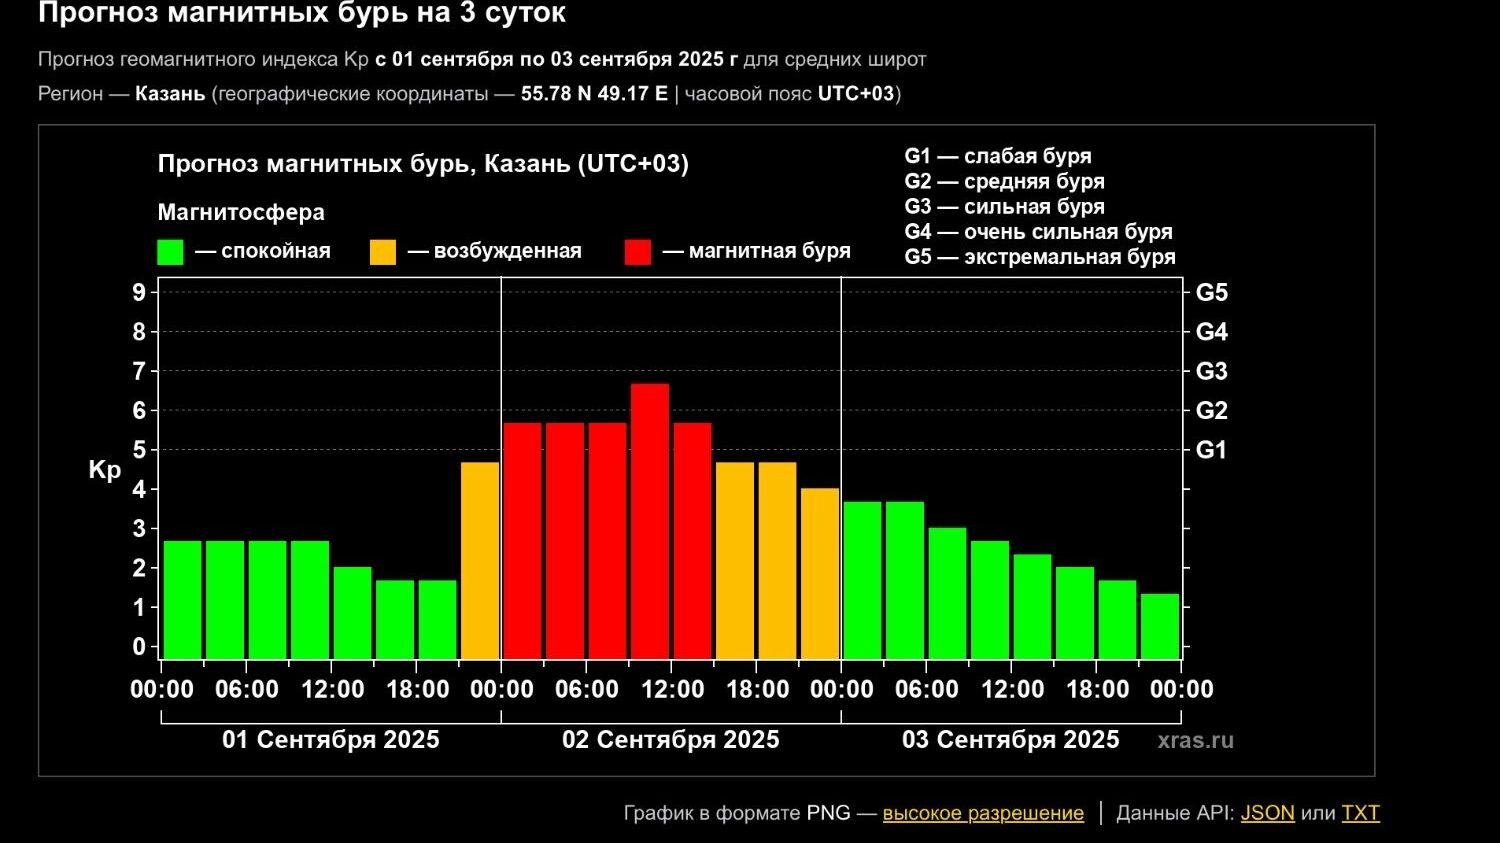
Task: Click the only orange bar on 01 September
Action: (x=480, y=560)
